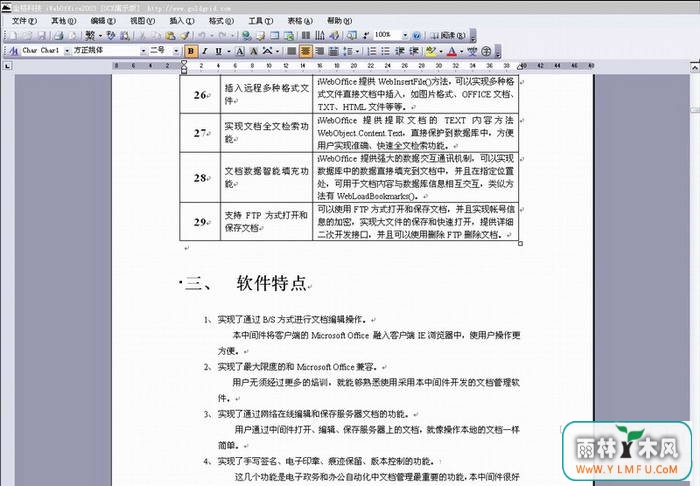Click the Cut scissors icon

tap(142, 36)
